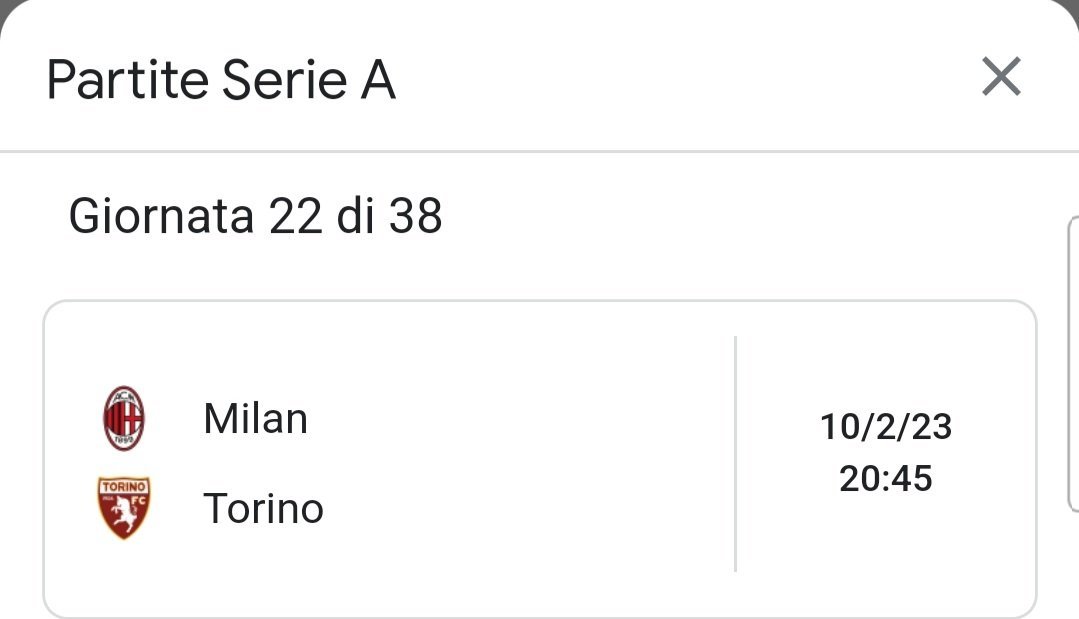The width and height of the screenshot is (1079, 619).
Task: Select the Milan team name
Action: click(x=255, y=418)
